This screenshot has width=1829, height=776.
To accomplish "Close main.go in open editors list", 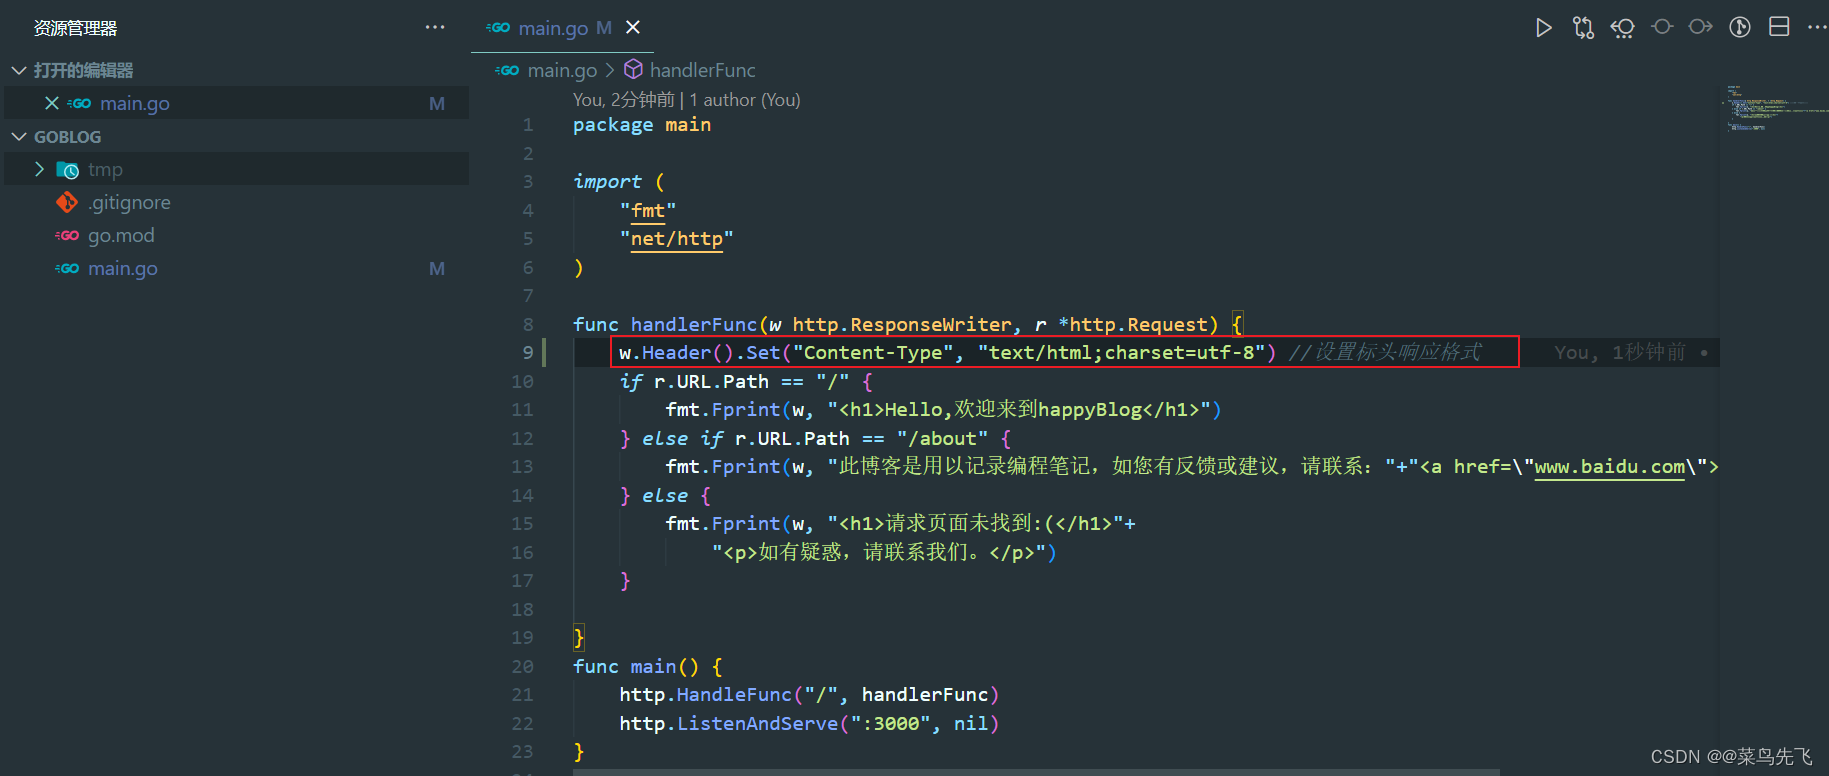I will (52, 103).
